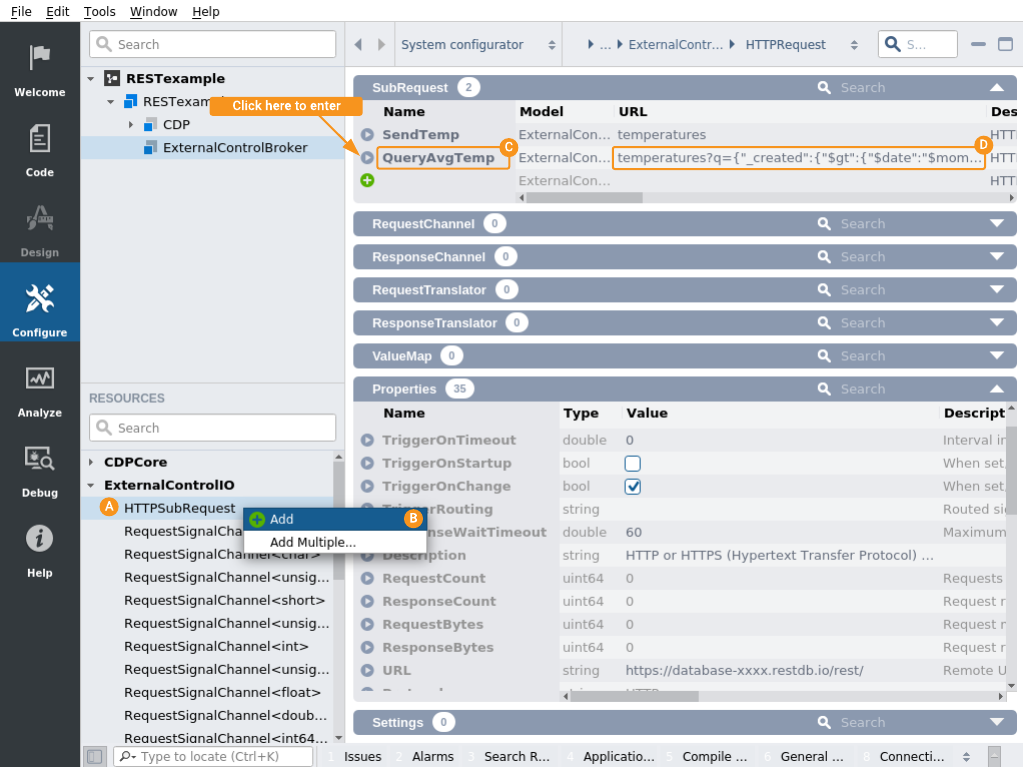Open the Help info icon
1023x767 pixels.
pos(40,541)
